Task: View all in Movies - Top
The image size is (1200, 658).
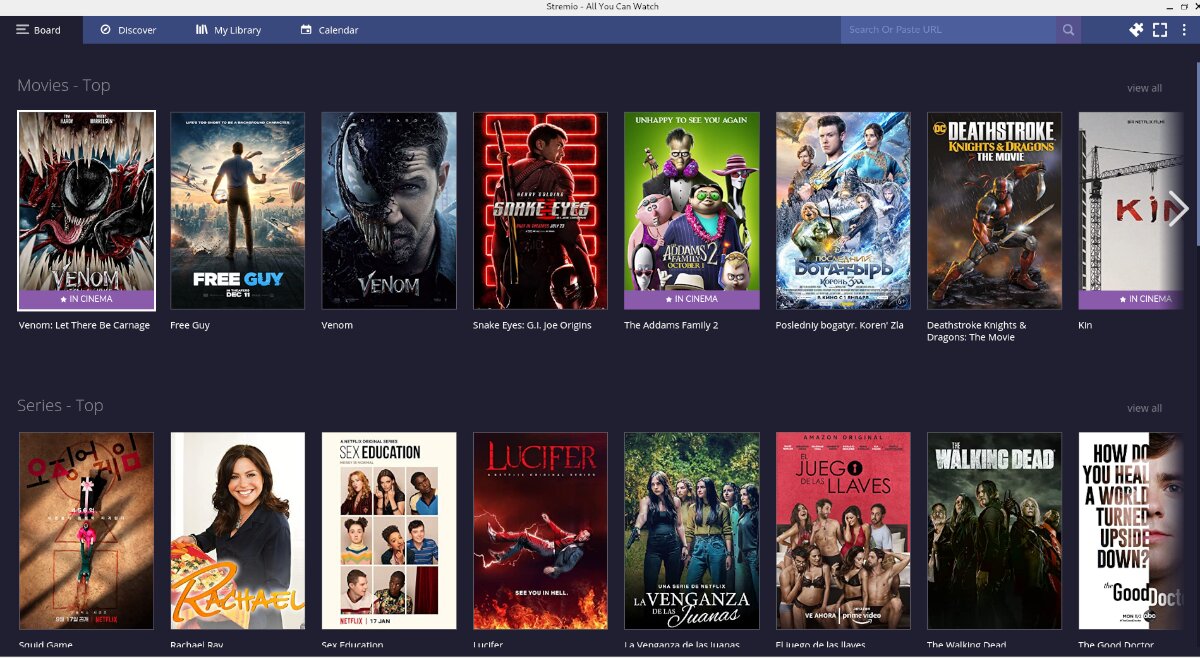Action: [1144, 88]
